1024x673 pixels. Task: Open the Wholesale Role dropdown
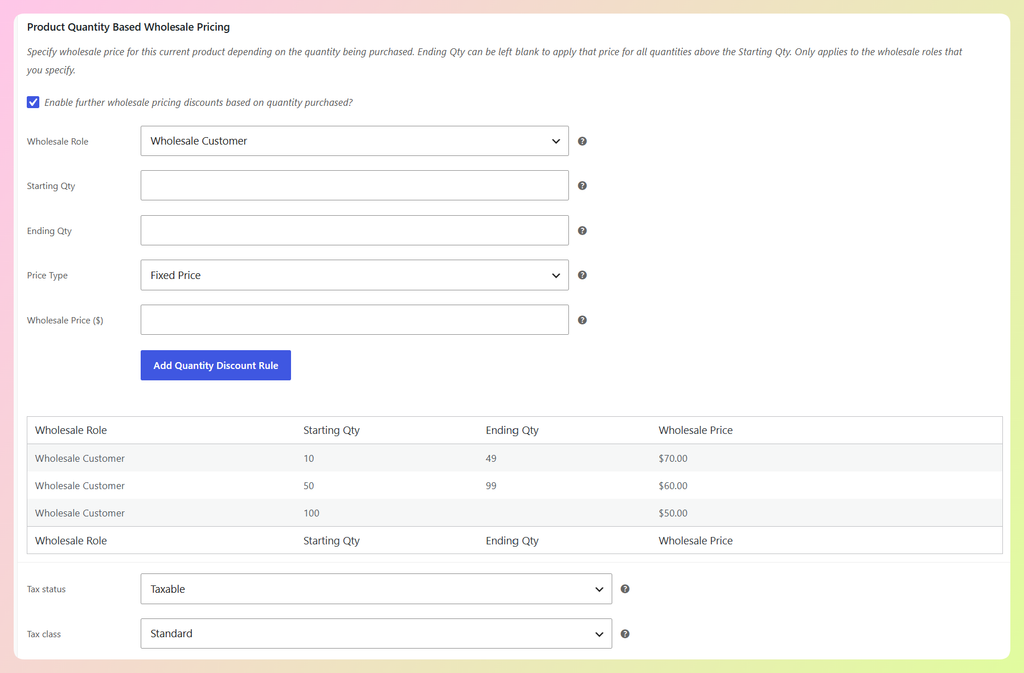click(355, 141)
